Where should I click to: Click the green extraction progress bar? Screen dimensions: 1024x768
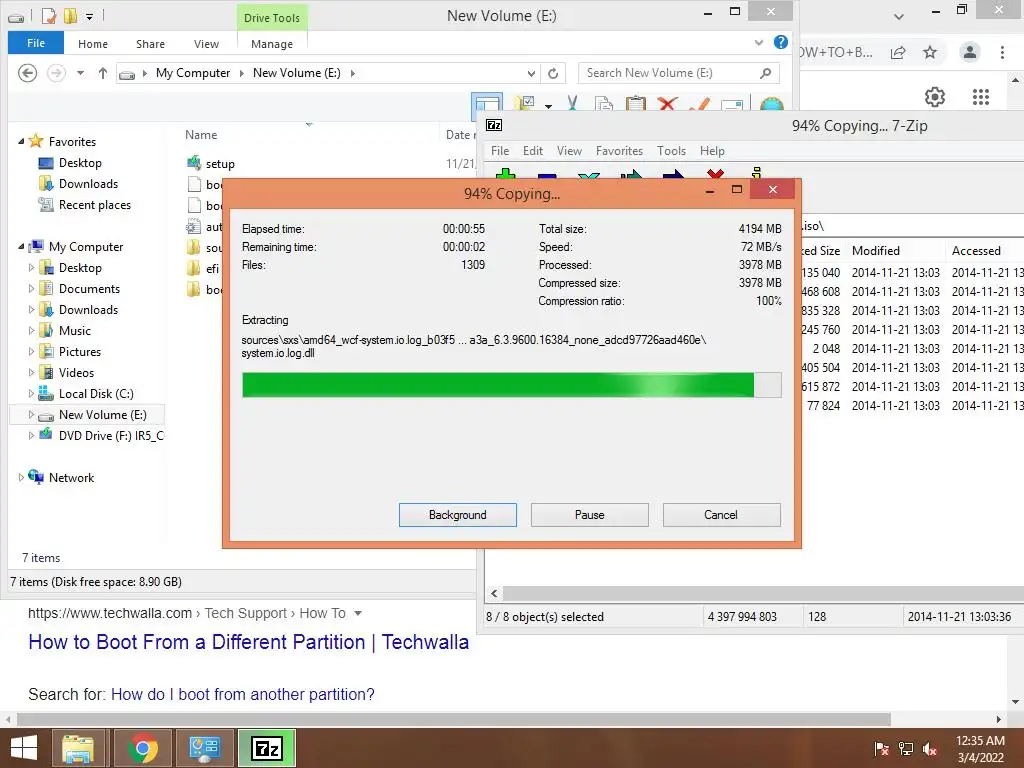(511, 385)
